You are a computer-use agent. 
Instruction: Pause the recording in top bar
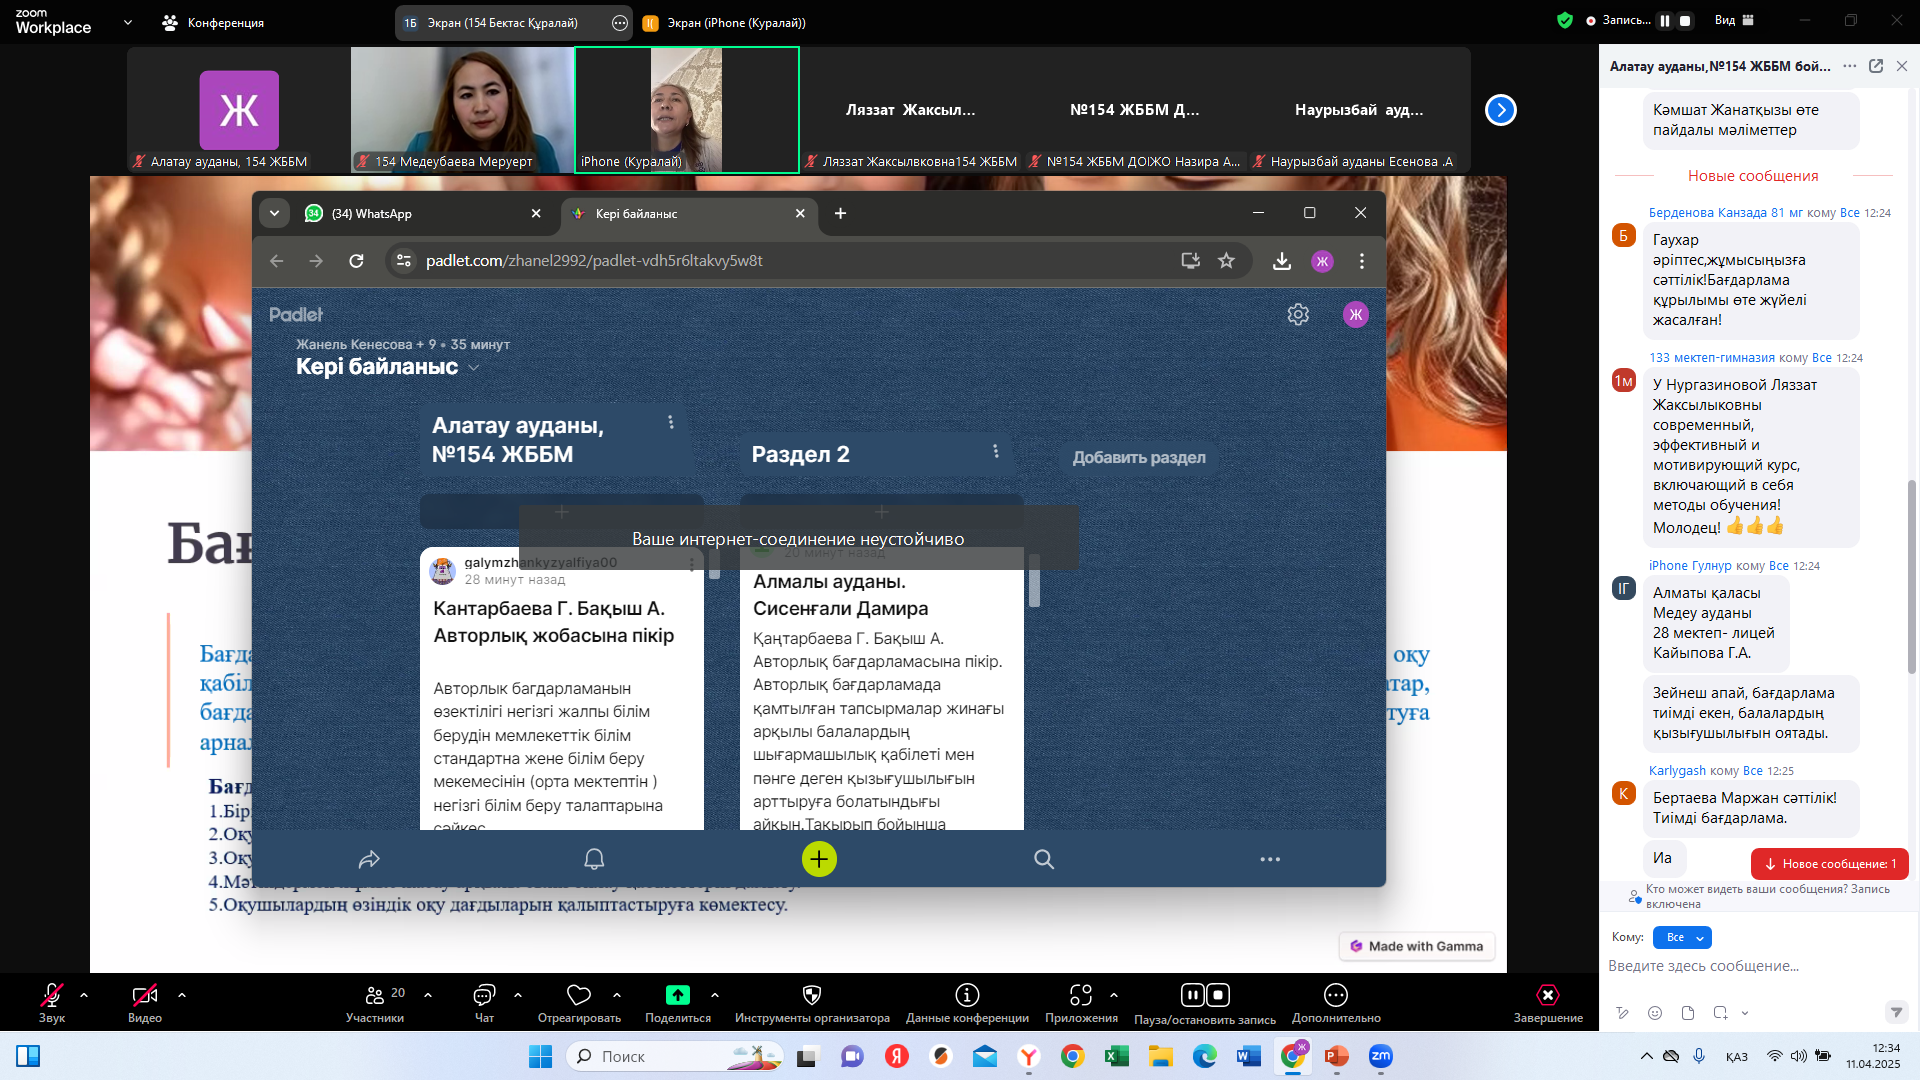(x=1665, y=20)
